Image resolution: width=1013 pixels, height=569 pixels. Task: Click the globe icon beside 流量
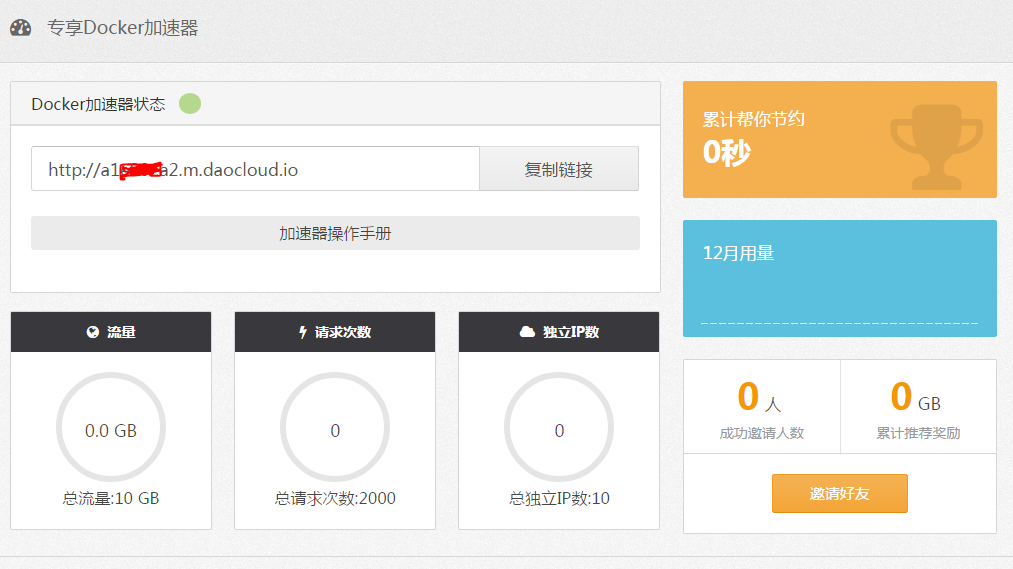pos(93,332)
